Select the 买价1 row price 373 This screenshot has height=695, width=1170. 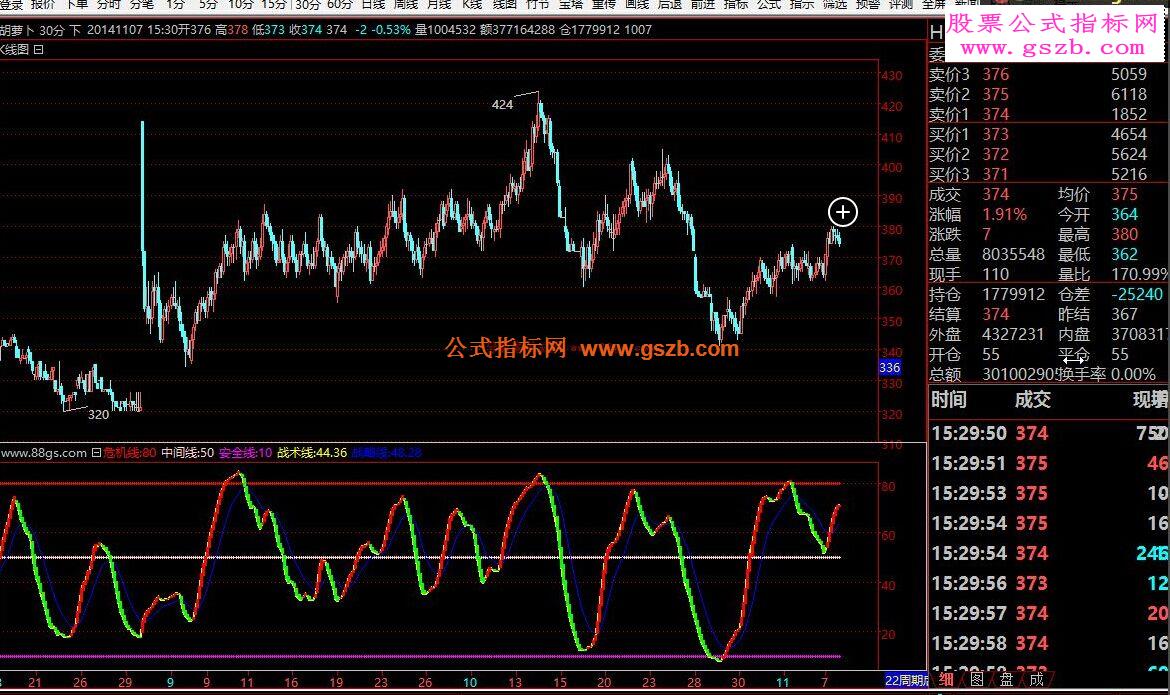(995, 134)
